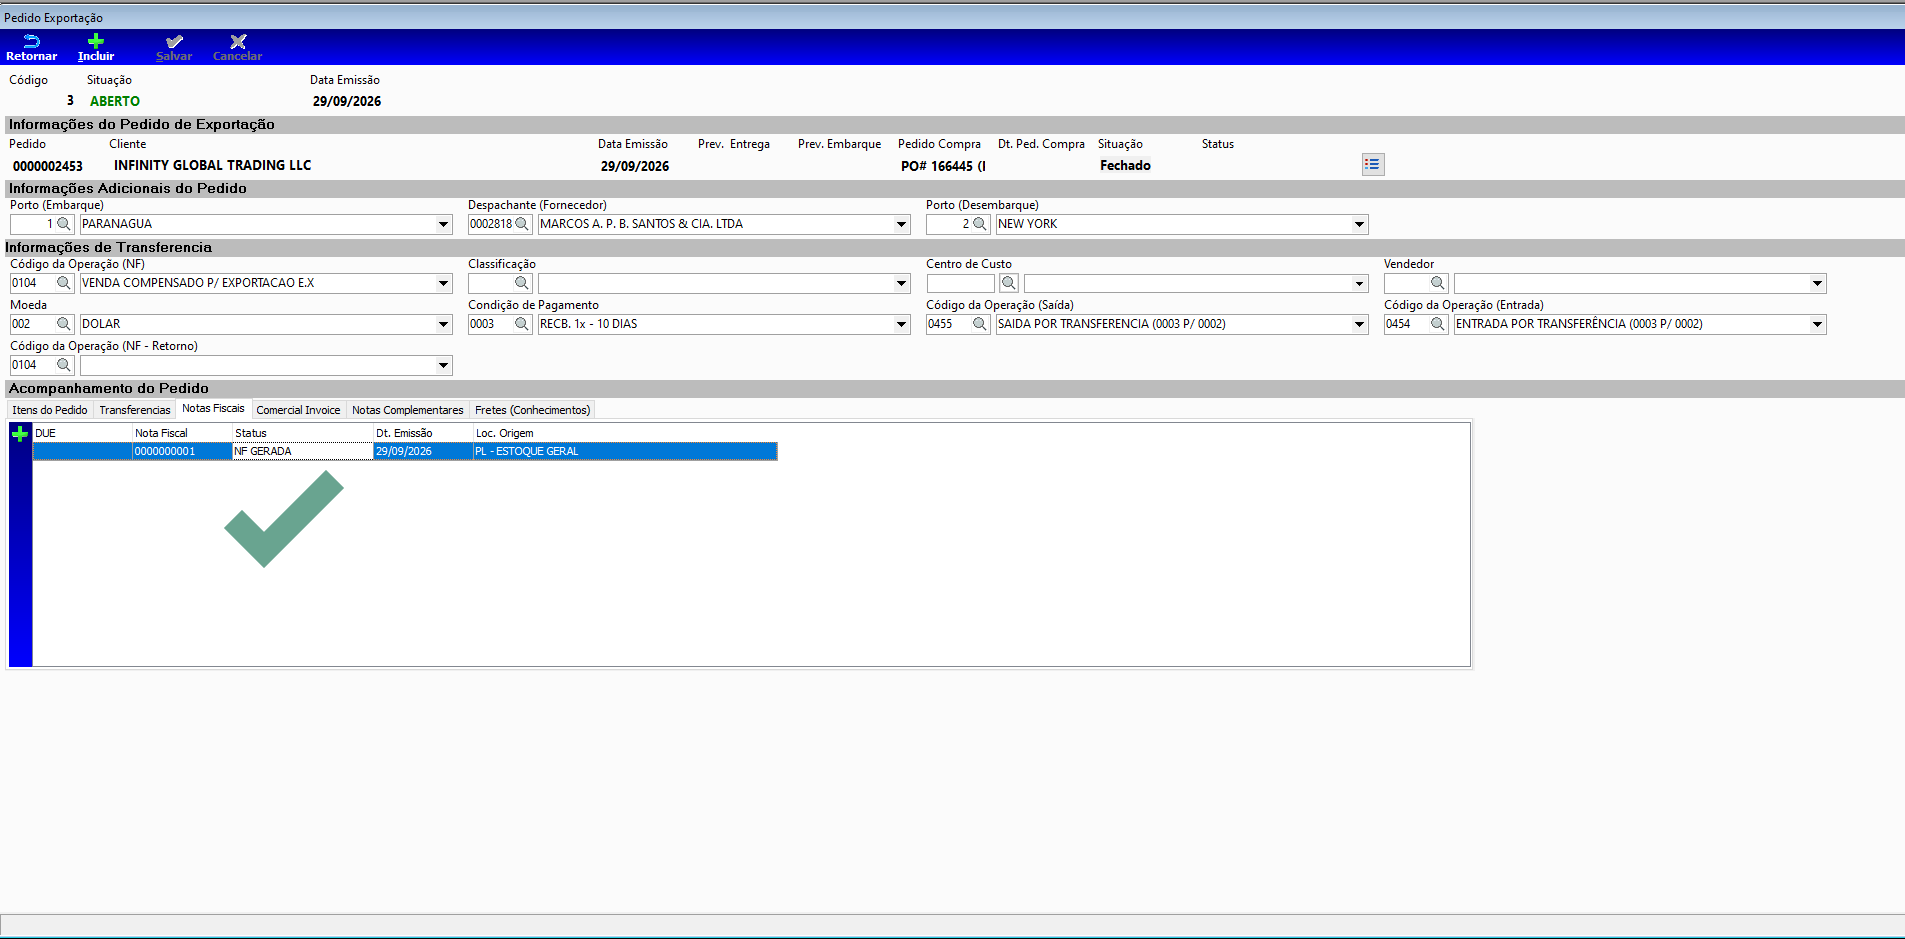
Task: Click the Cancelar X icon
Action: 238,41
